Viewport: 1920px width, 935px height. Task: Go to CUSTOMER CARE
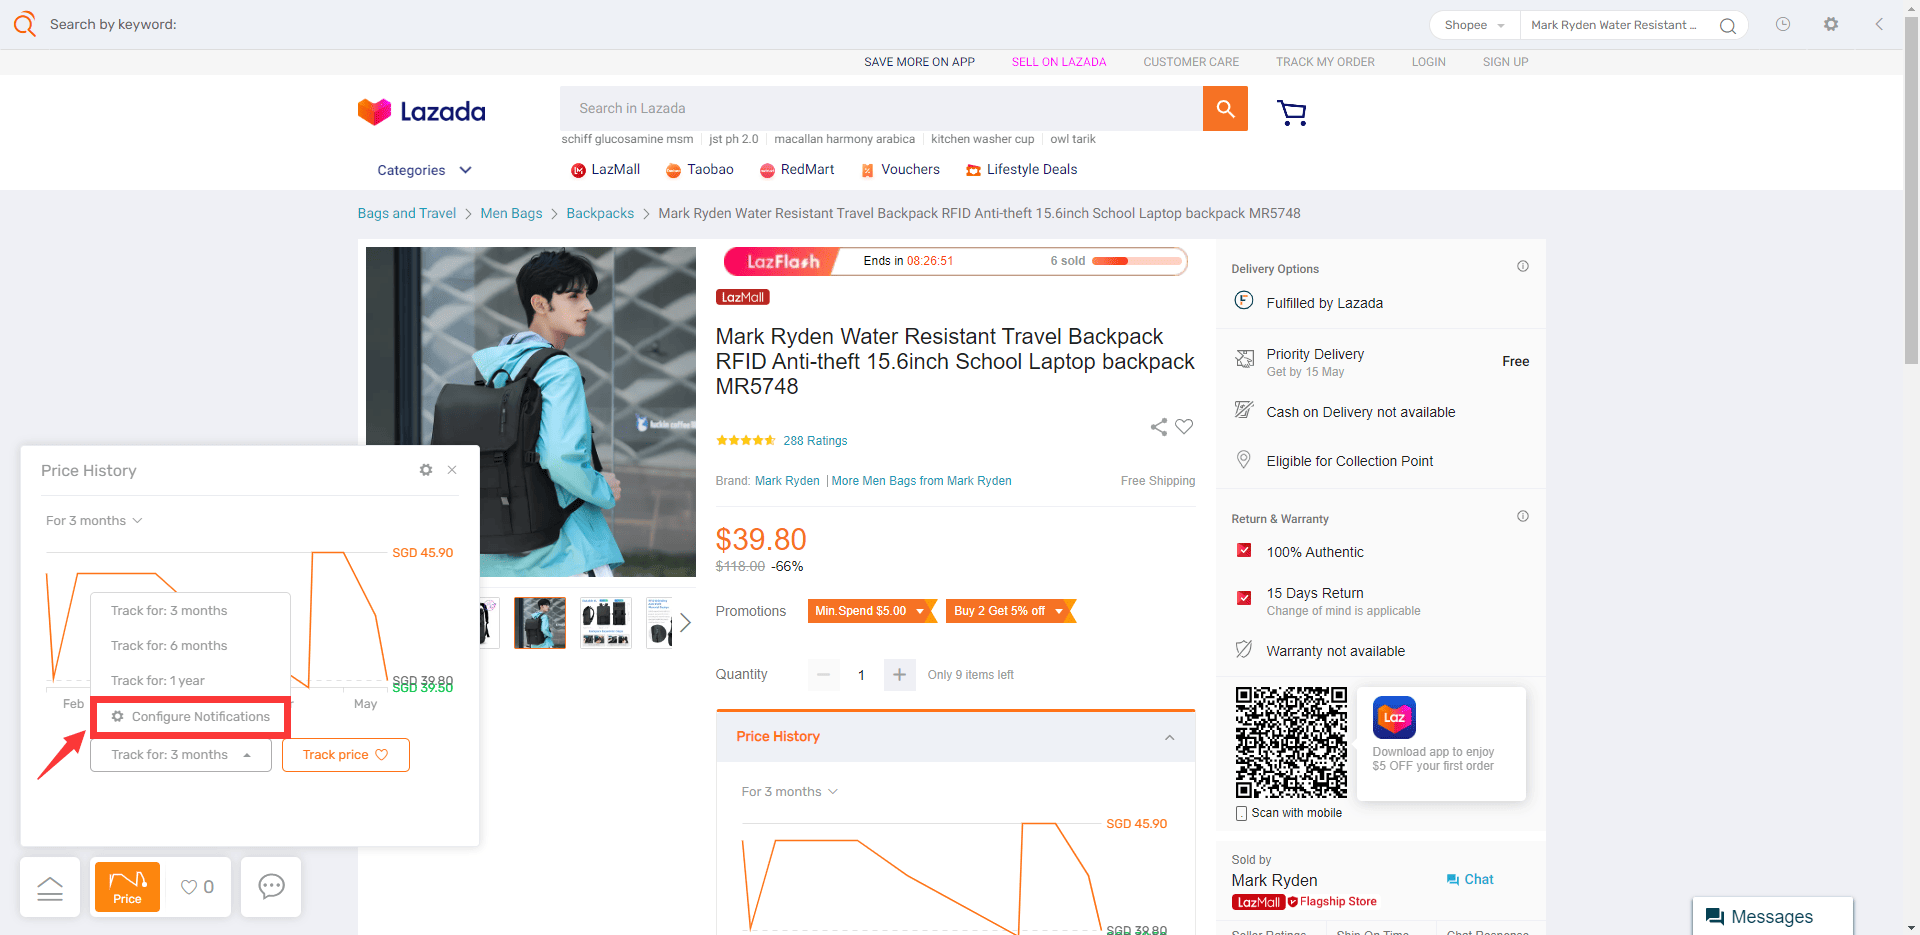coord(1191,62)
